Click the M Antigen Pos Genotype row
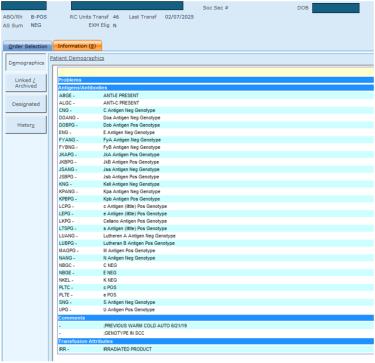This screenshot has width=375, height=363. [216, 250]
